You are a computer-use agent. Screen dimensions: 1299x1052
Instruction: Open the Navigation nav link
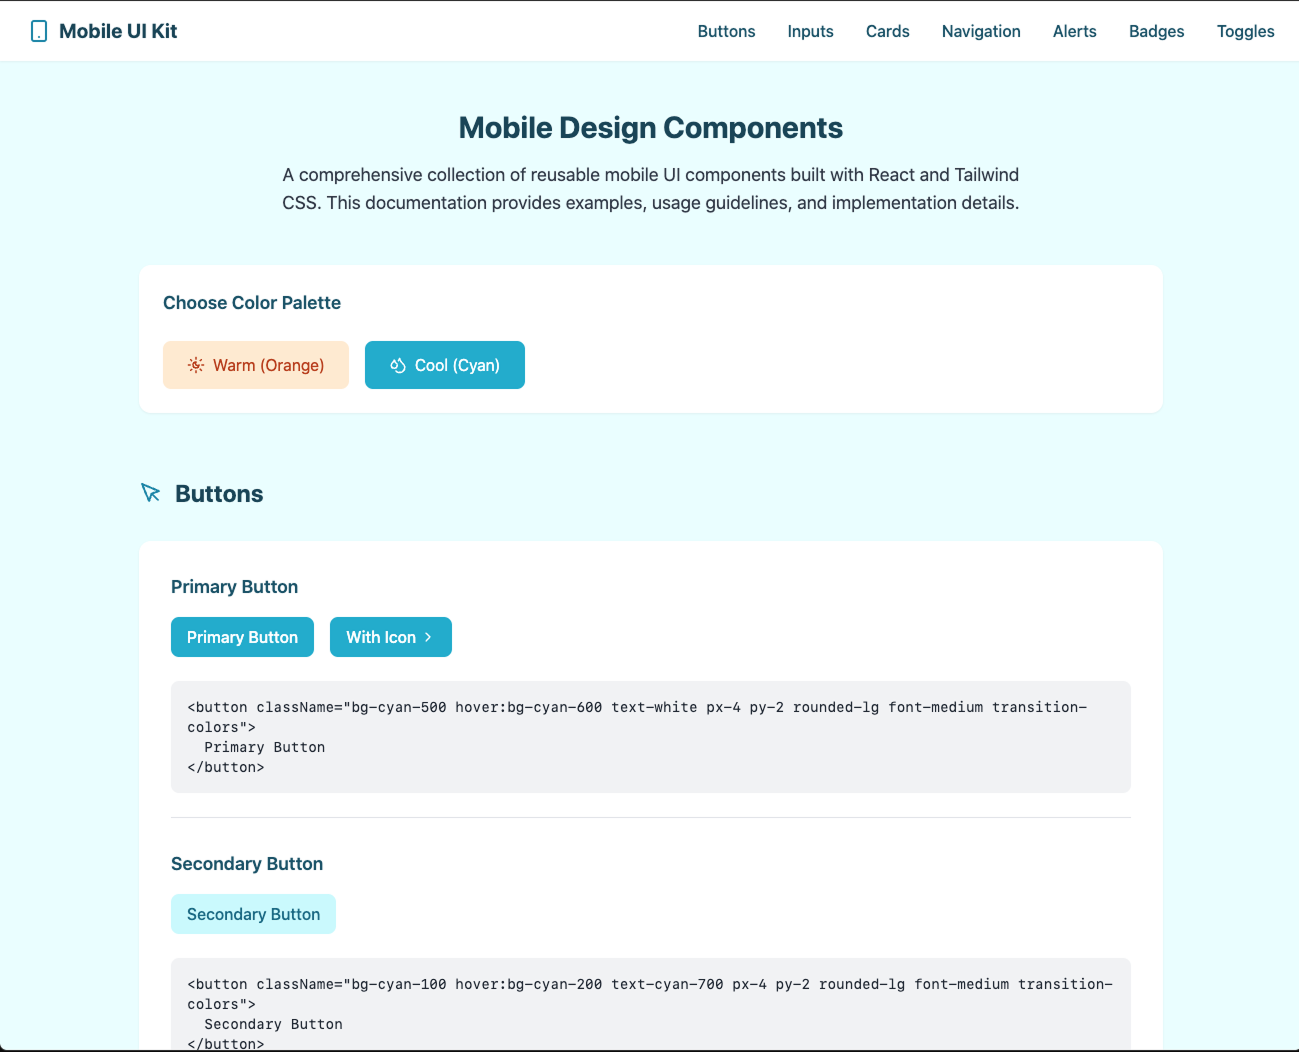[x=981, y=31]
